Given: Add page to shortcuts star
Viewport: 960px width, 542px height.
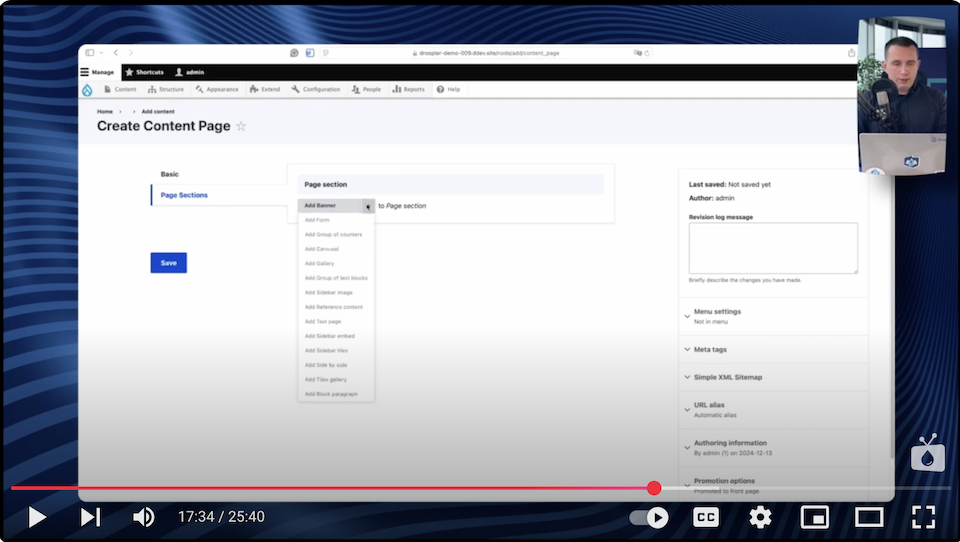Looking at the screenshot, I should [x=241, y=126].
